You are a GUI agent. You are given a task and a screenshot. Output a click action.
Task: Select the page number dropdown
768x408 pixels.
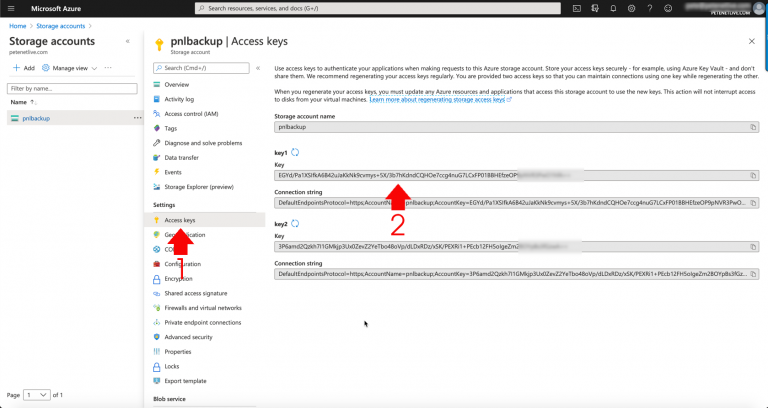tap(37, 395)
